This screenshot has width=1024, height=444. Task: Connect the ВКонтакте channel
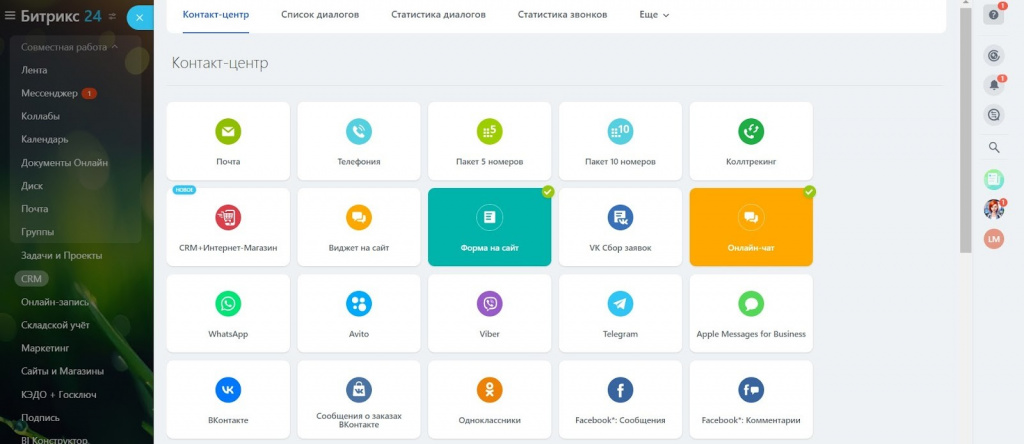click(228, 400)
